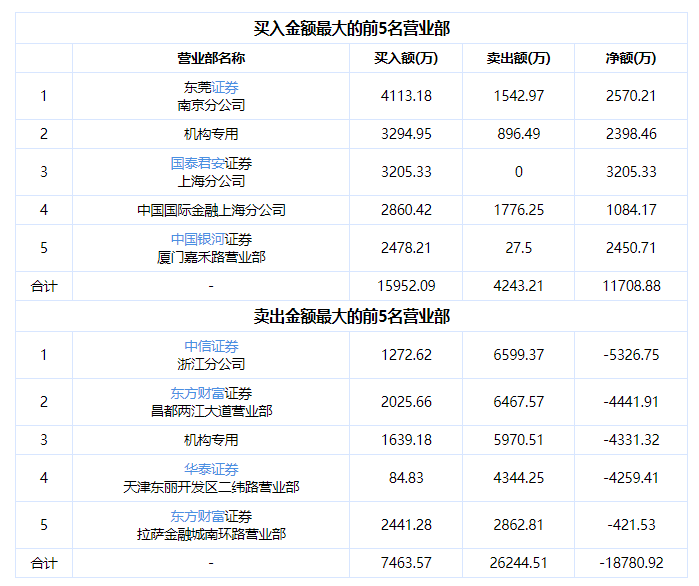Select buy amount 1272.62
Image resolution: width=699 pixels, height=586 pixels.
(406, 355)
